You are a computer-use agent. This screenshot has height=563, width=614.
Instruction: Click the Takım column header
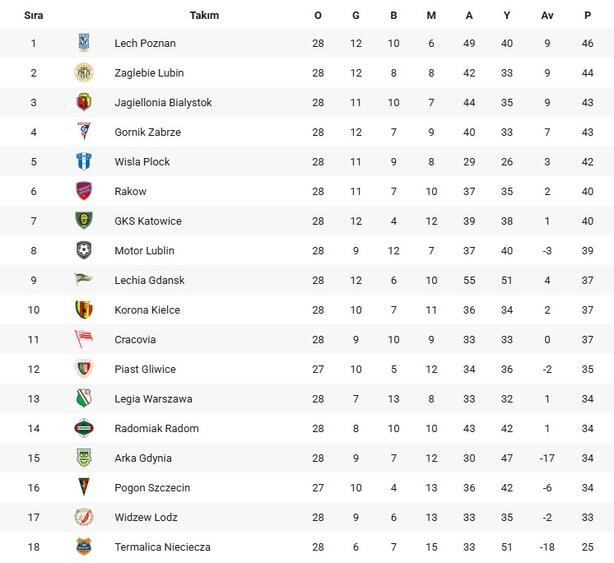[204, 15]
